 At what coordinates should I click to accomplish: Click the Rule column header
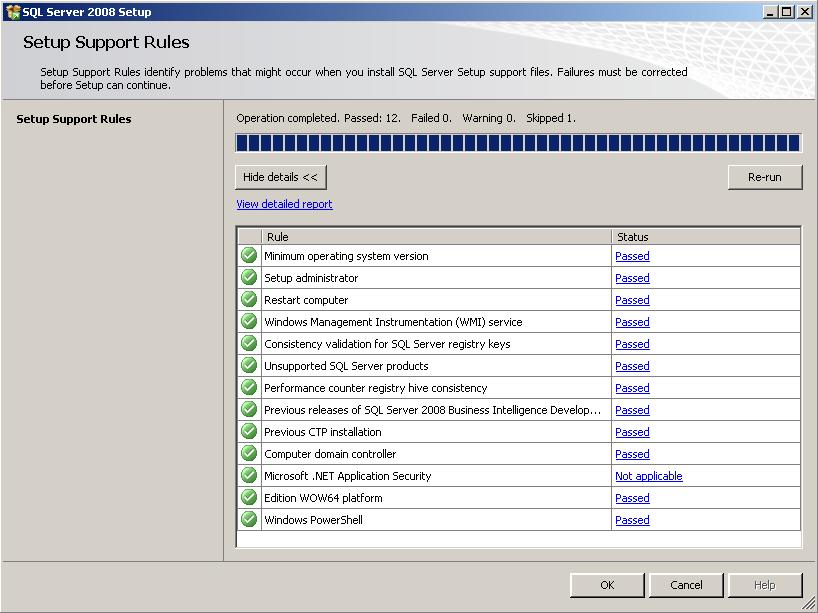click(x=436, y=237)
